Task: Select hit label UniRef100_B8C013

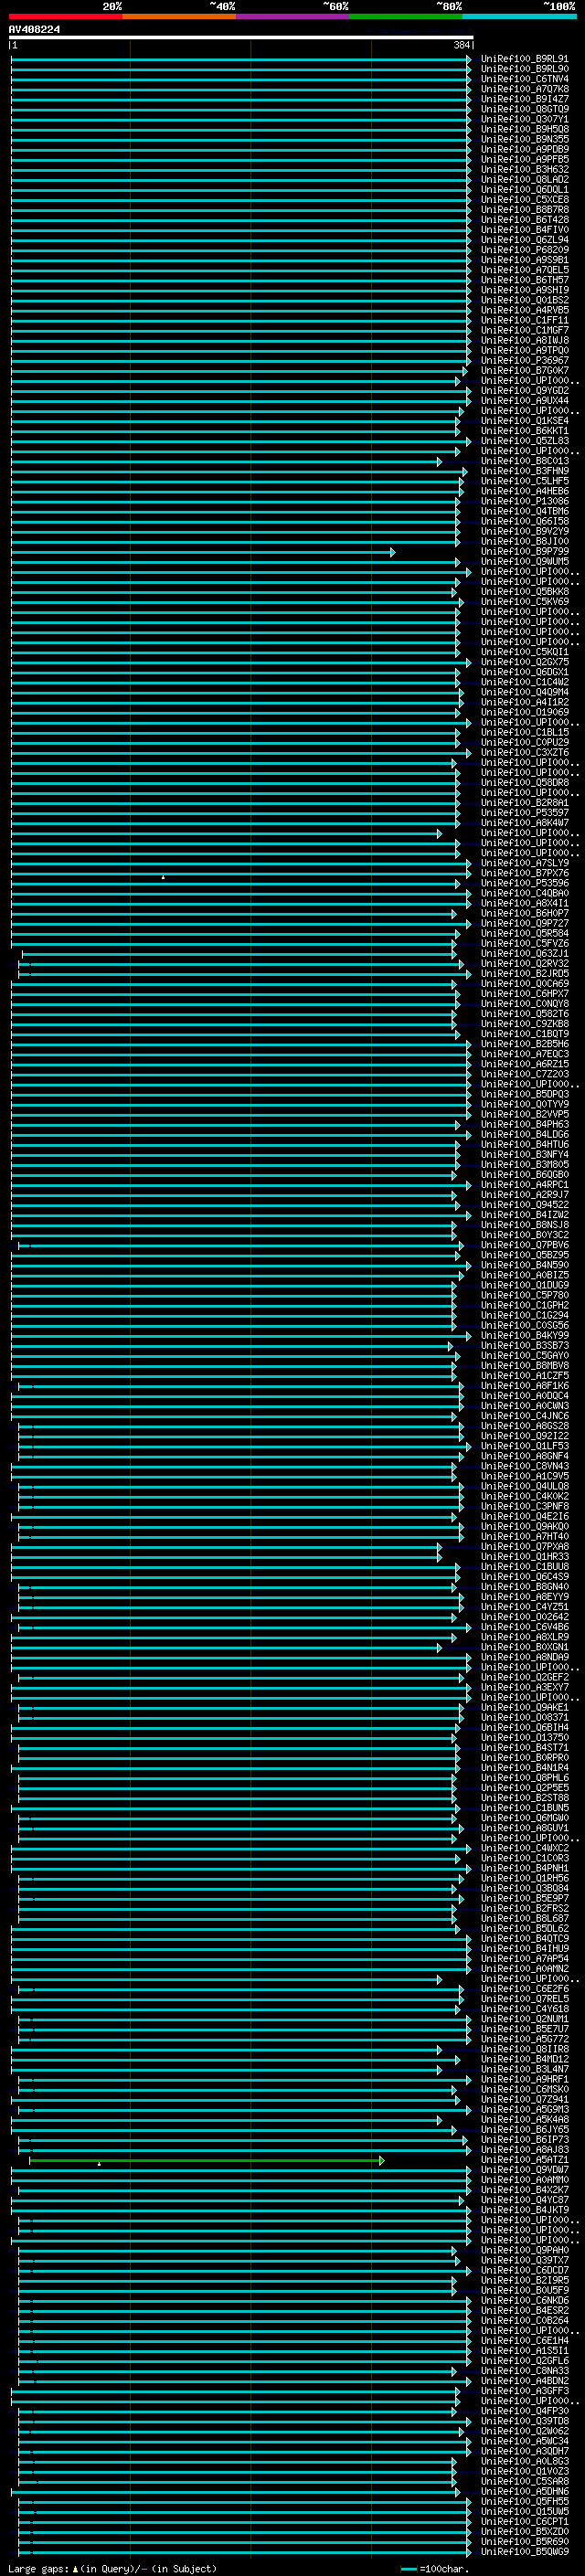Action: pos(525,461)
